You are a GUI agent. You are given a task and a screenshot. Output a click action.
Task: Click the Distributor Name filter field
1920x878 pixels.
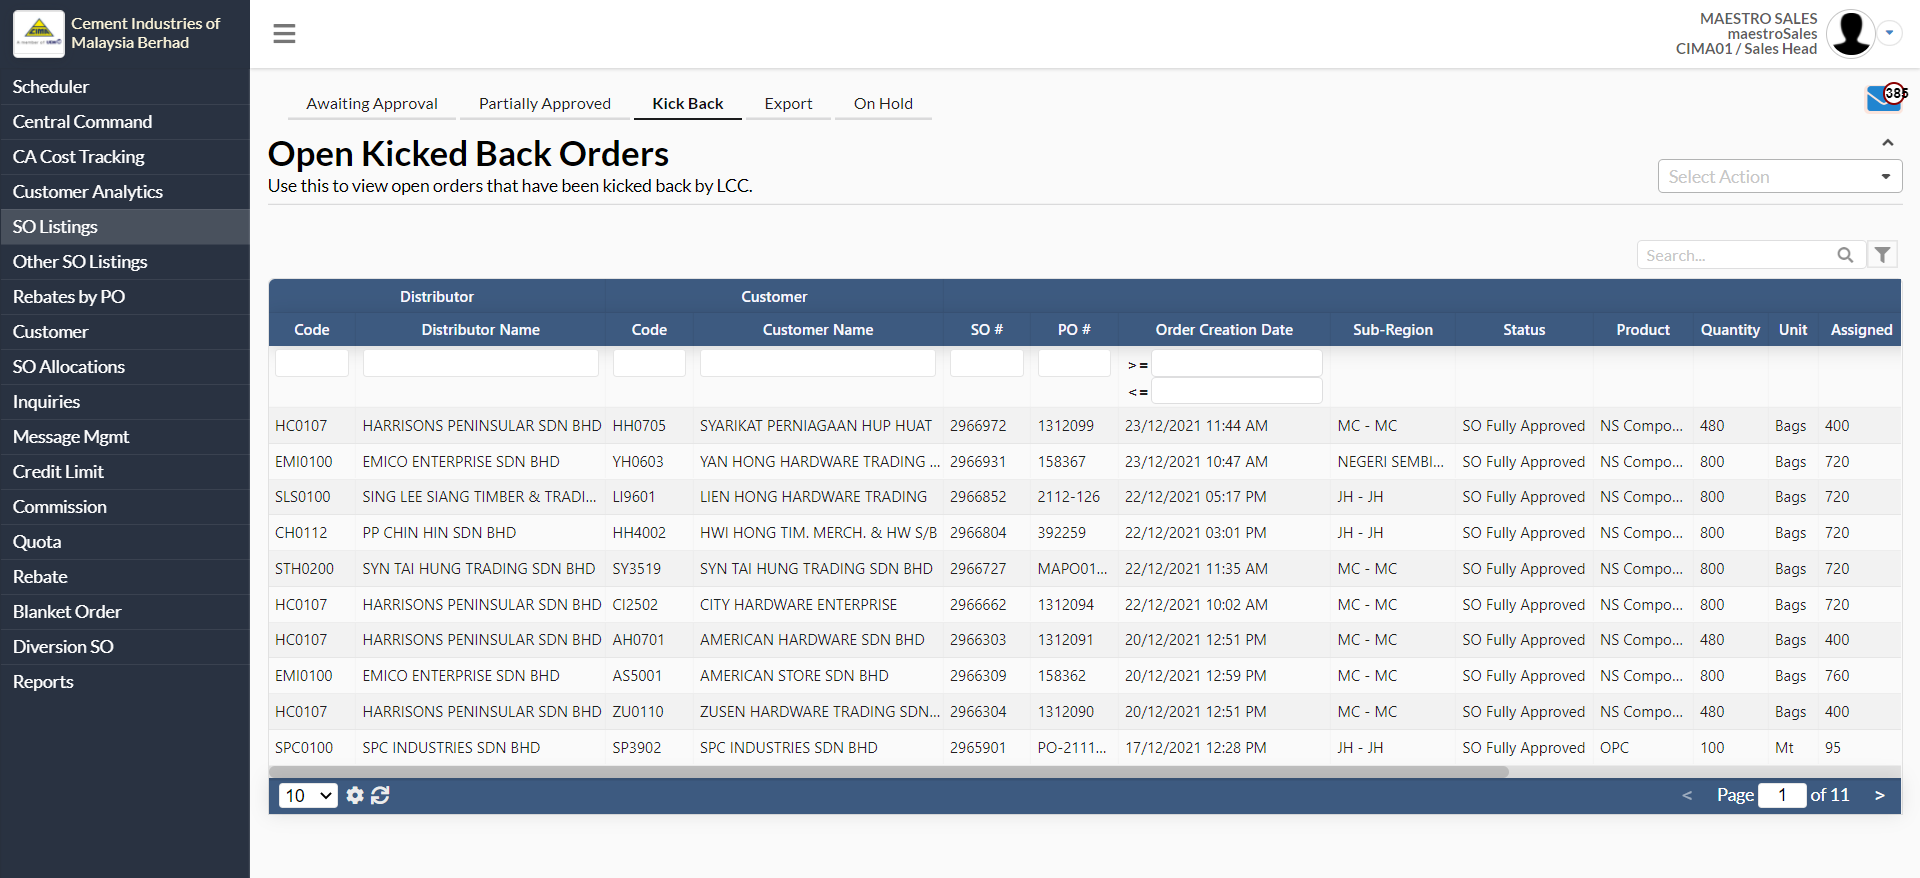click(x=481, y=363)
